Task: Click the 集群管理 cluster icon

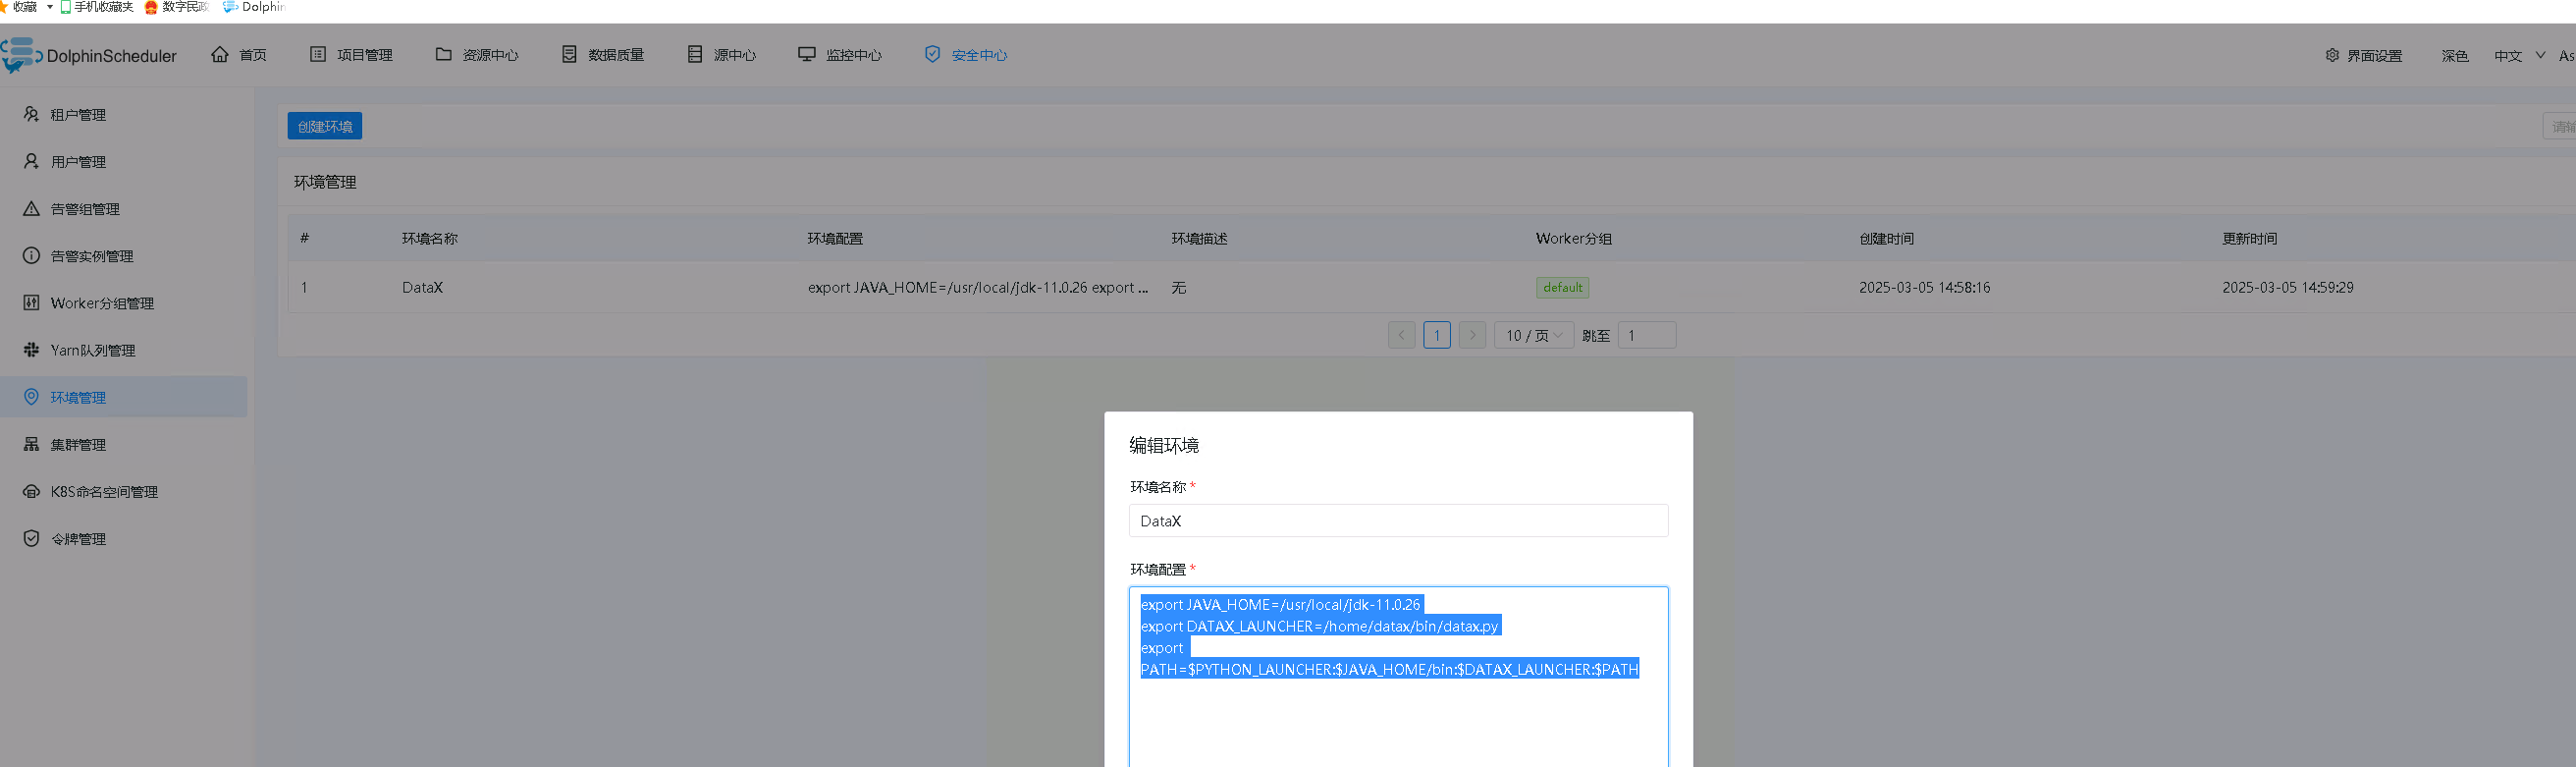Action: [31, 444]
